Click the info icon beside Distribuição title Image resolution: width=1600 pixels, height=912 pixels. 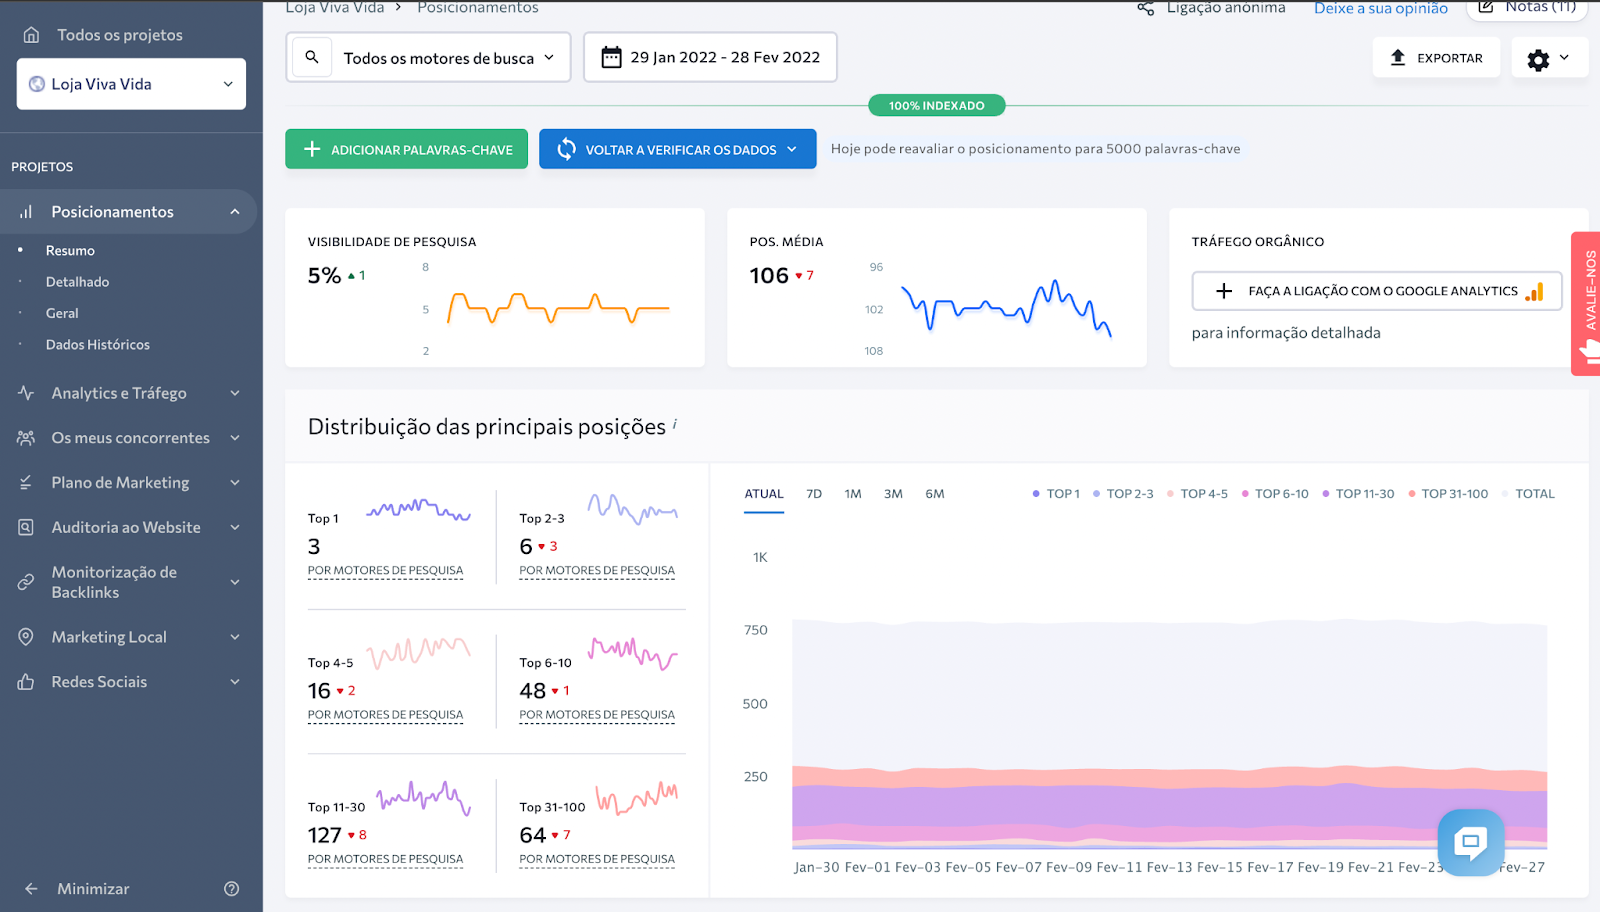675,424
